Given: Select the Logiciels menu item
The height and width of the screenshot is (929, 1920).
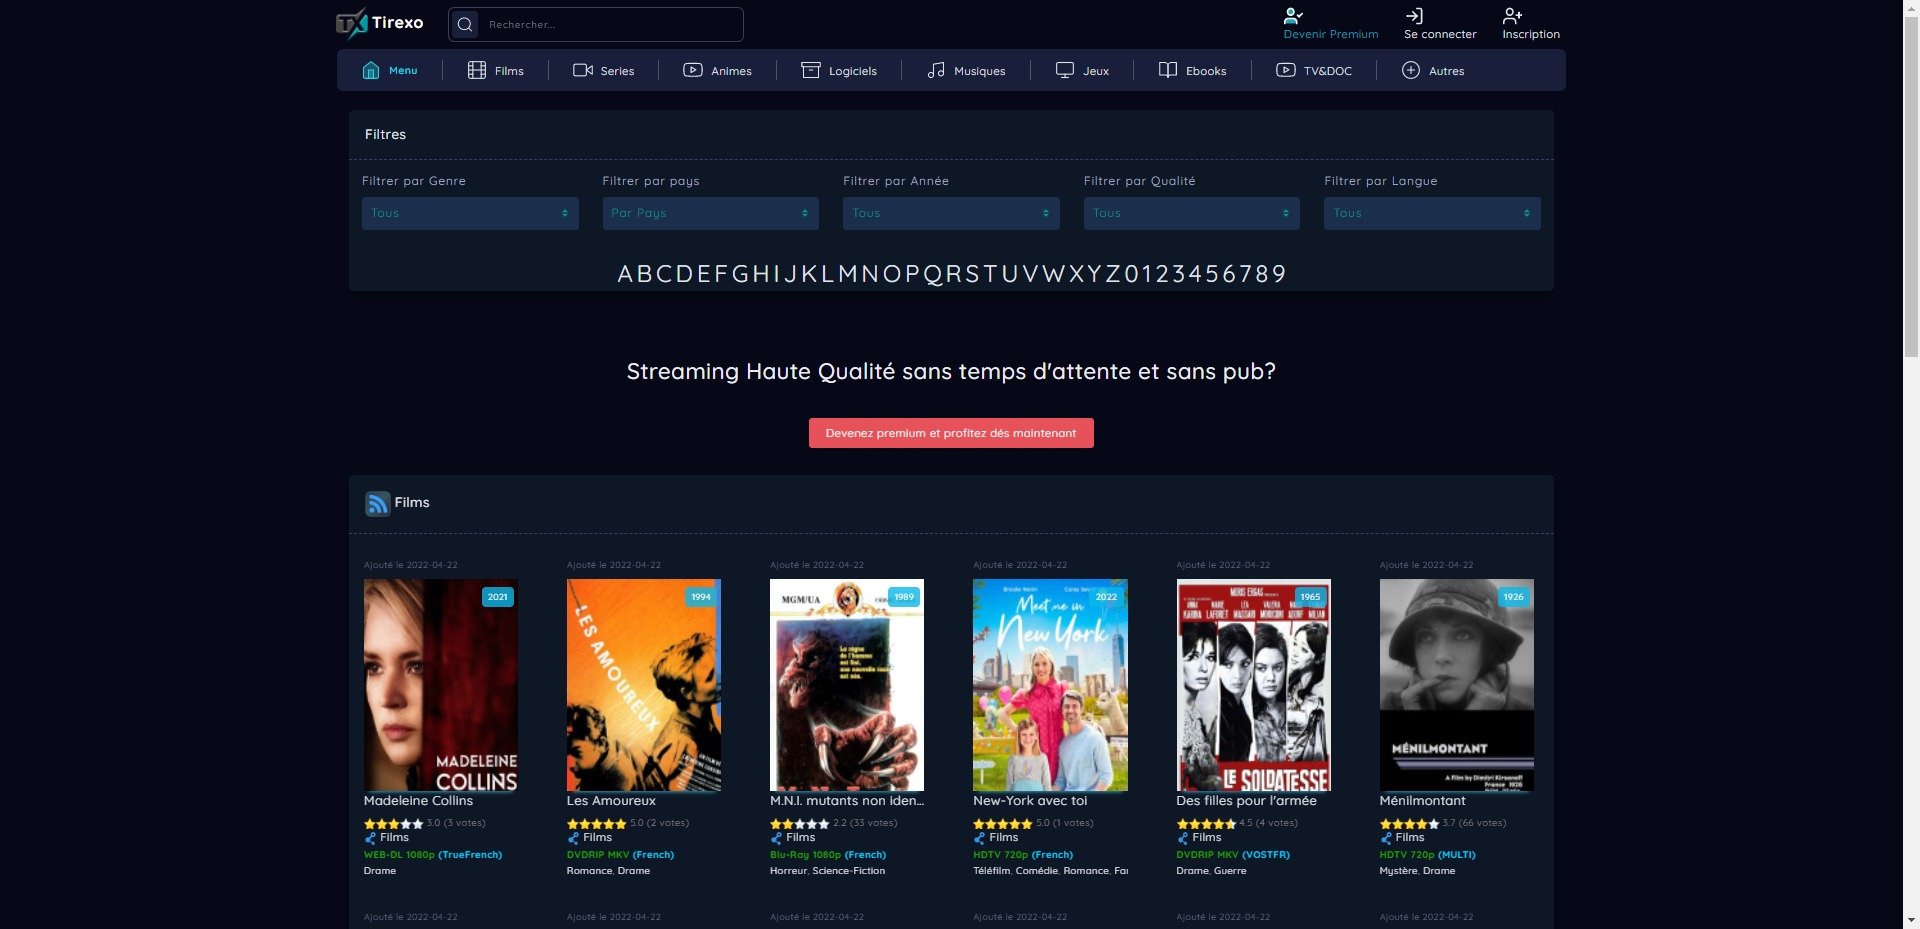Looking at the screenshot, I should coord(840,70).
